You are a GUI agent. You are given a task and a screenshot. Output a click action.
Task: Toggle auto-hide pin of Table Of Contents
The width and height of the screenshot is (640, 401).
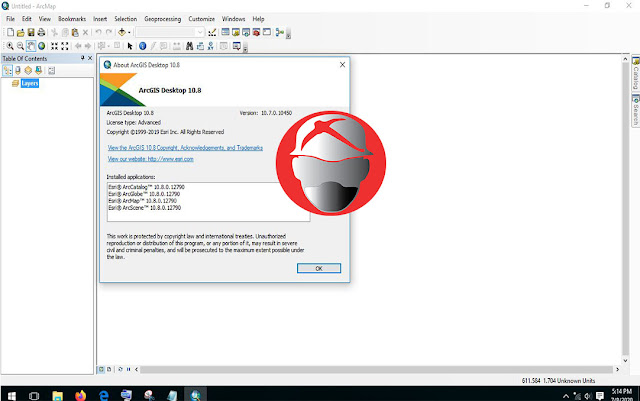(x=82, y=58)
